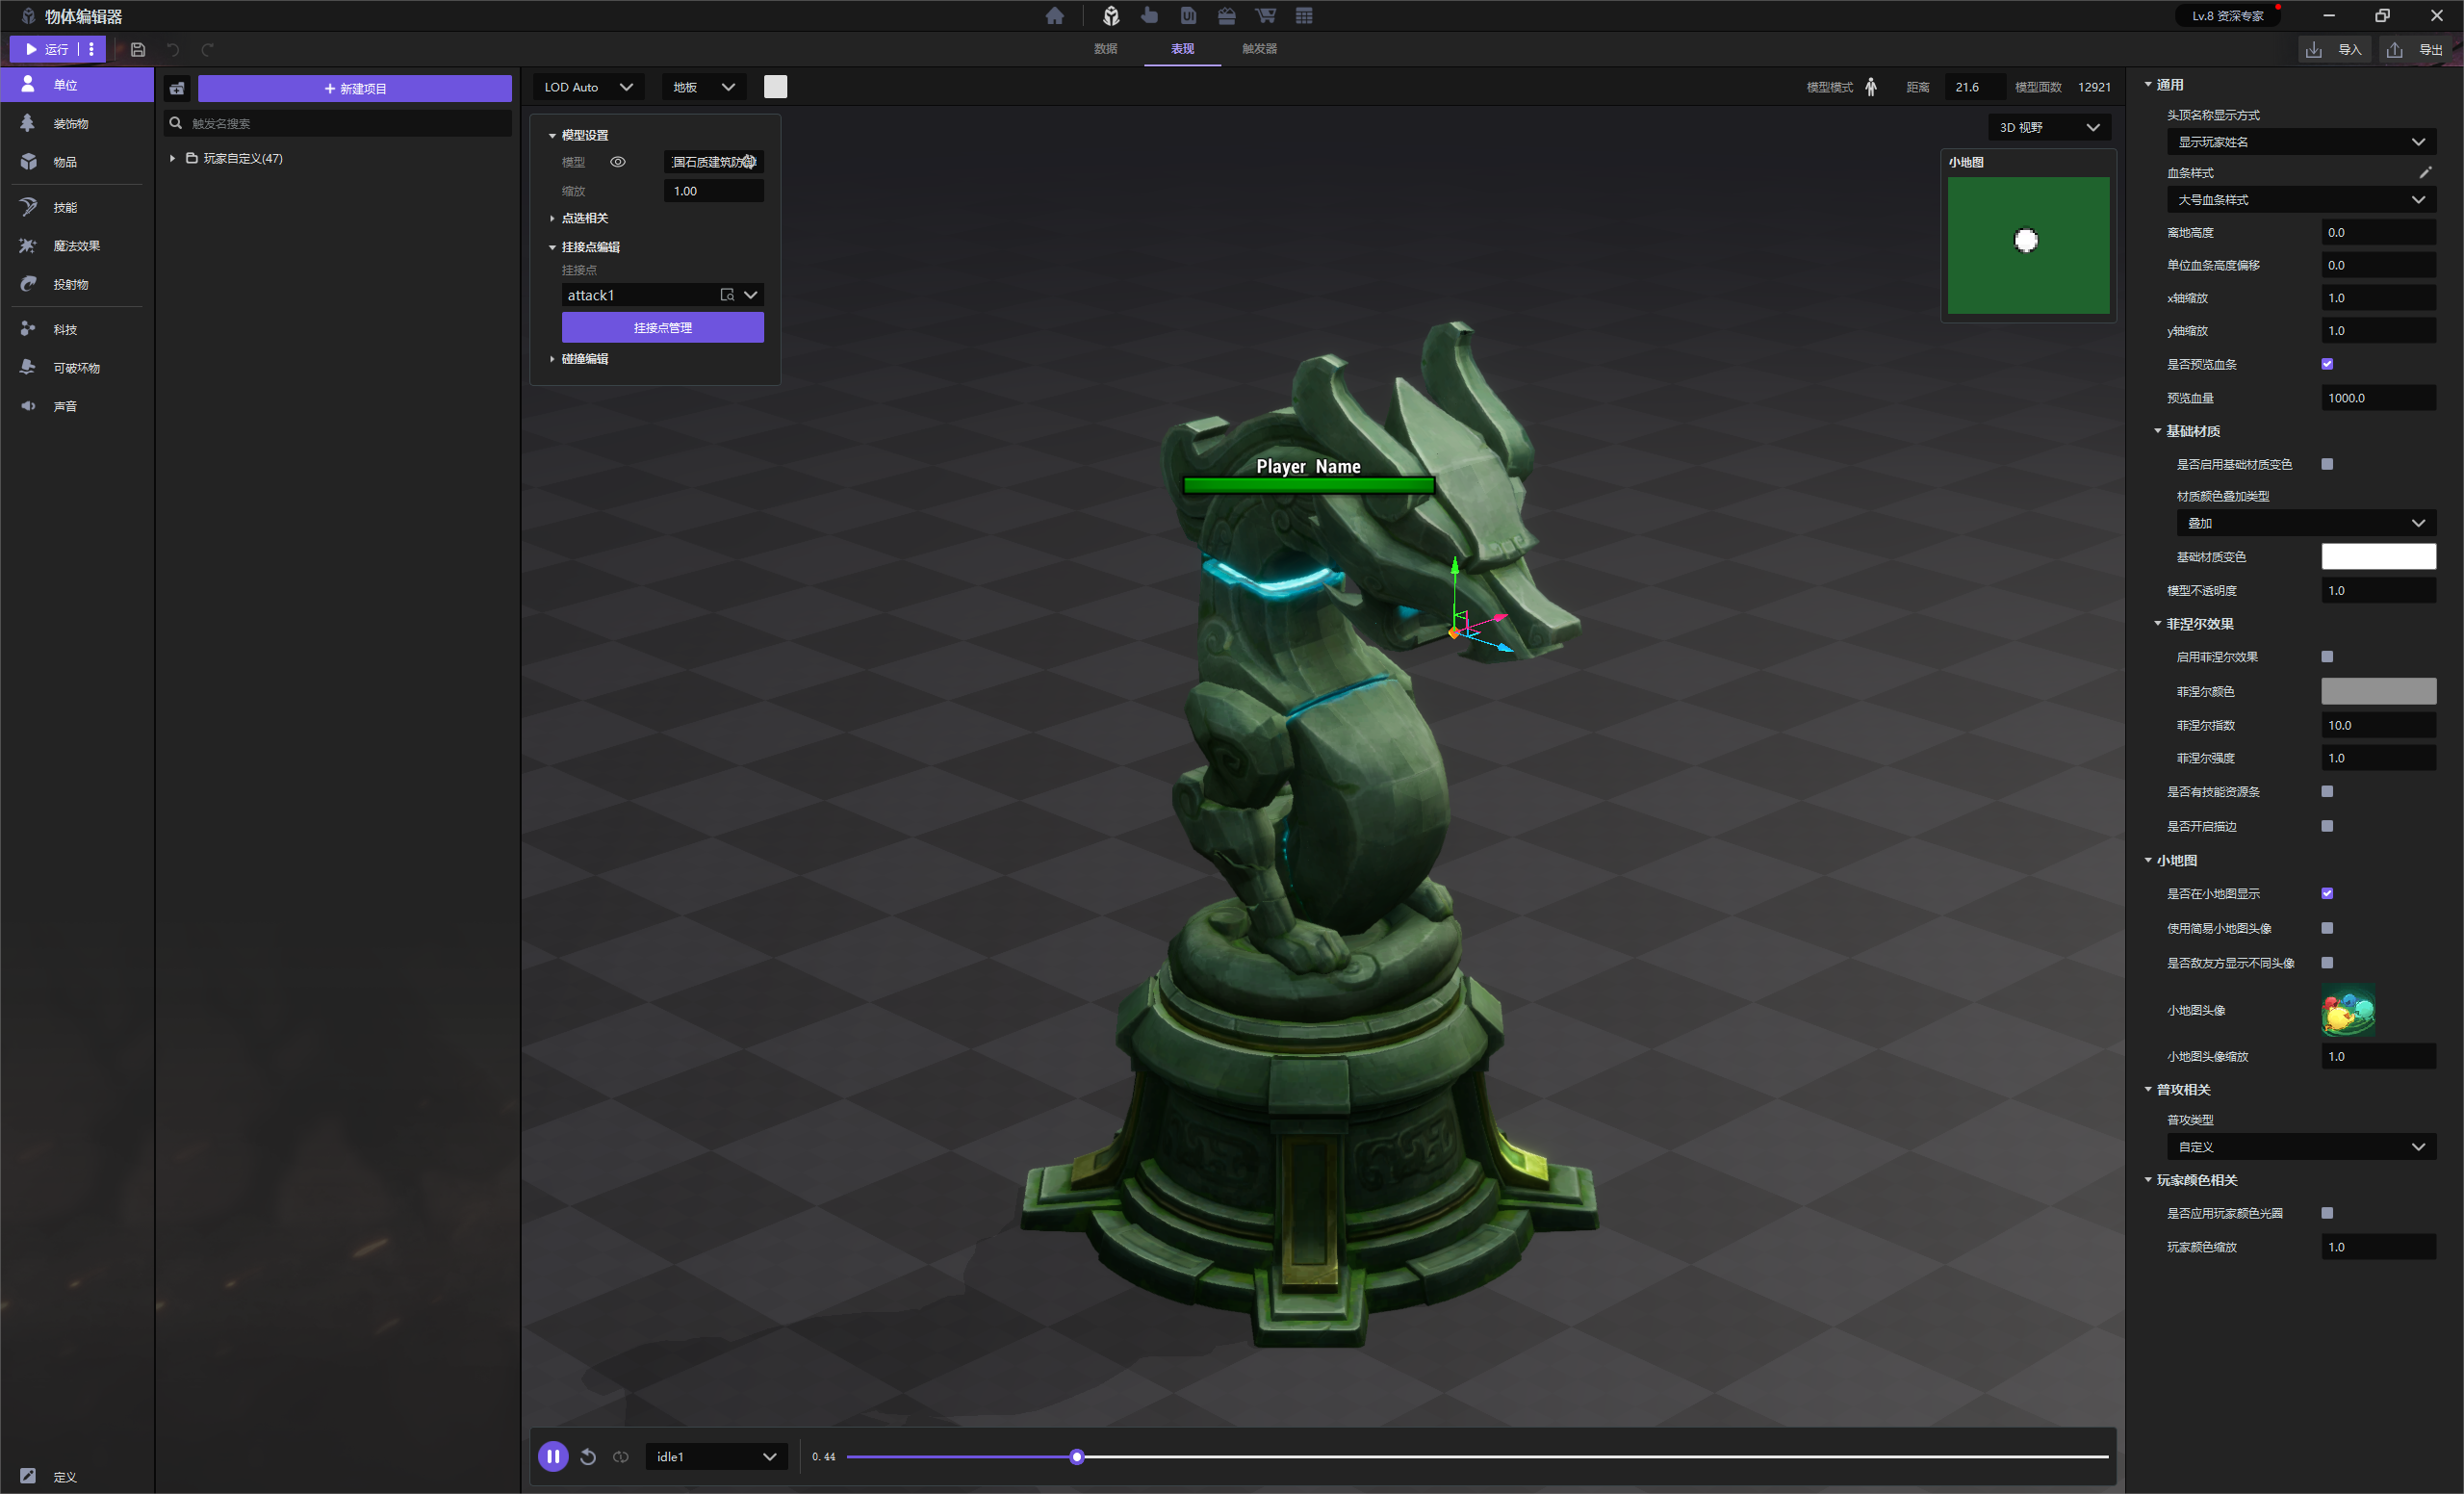
Task: Uncheck 是否在小地图显示 checkbox
Action: tap(2327, 894)
